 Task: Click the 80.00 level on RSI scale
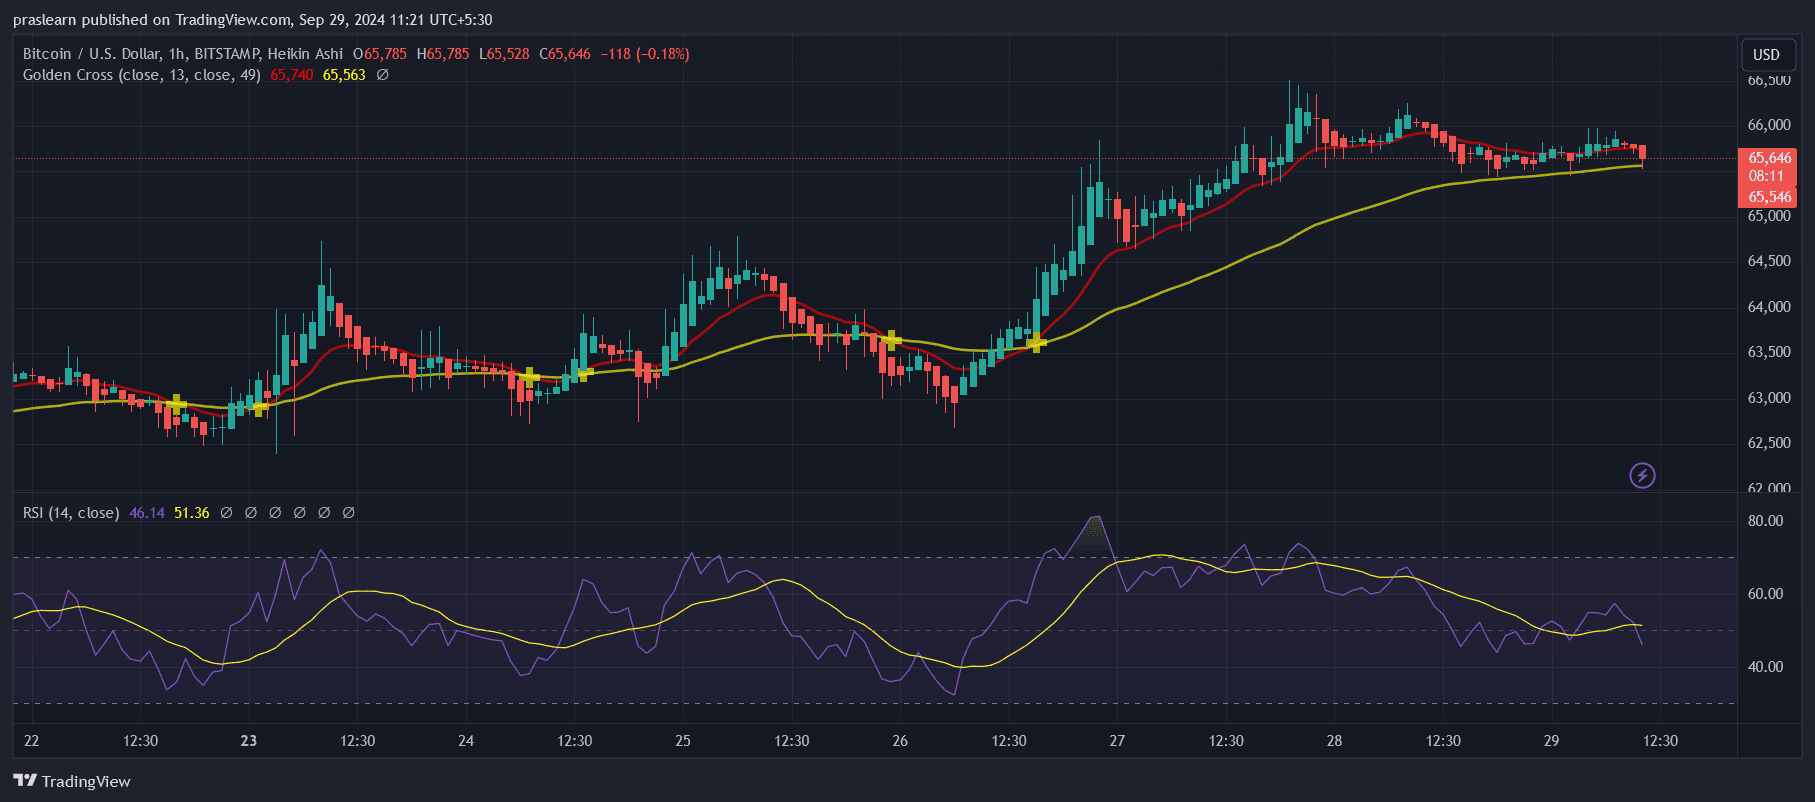(x=1765, y=521)
